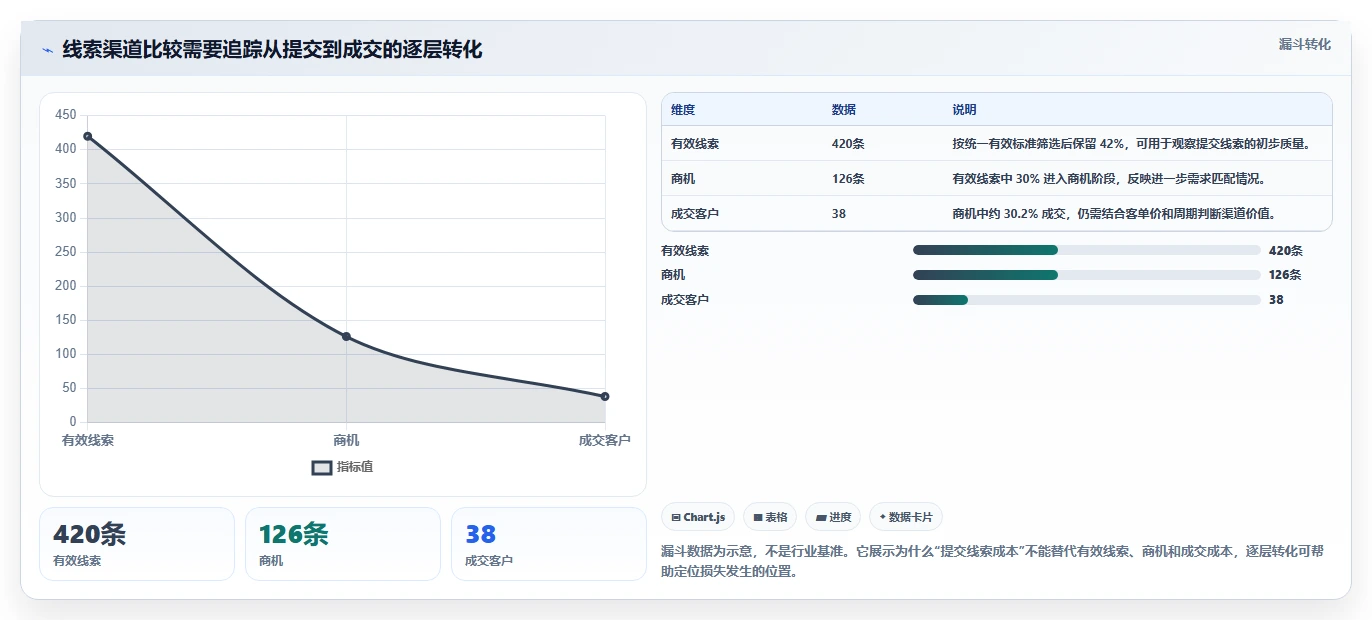1372x620 pixels.
Task: Click the 数据 column header
Action: click(x=844, y=110)
